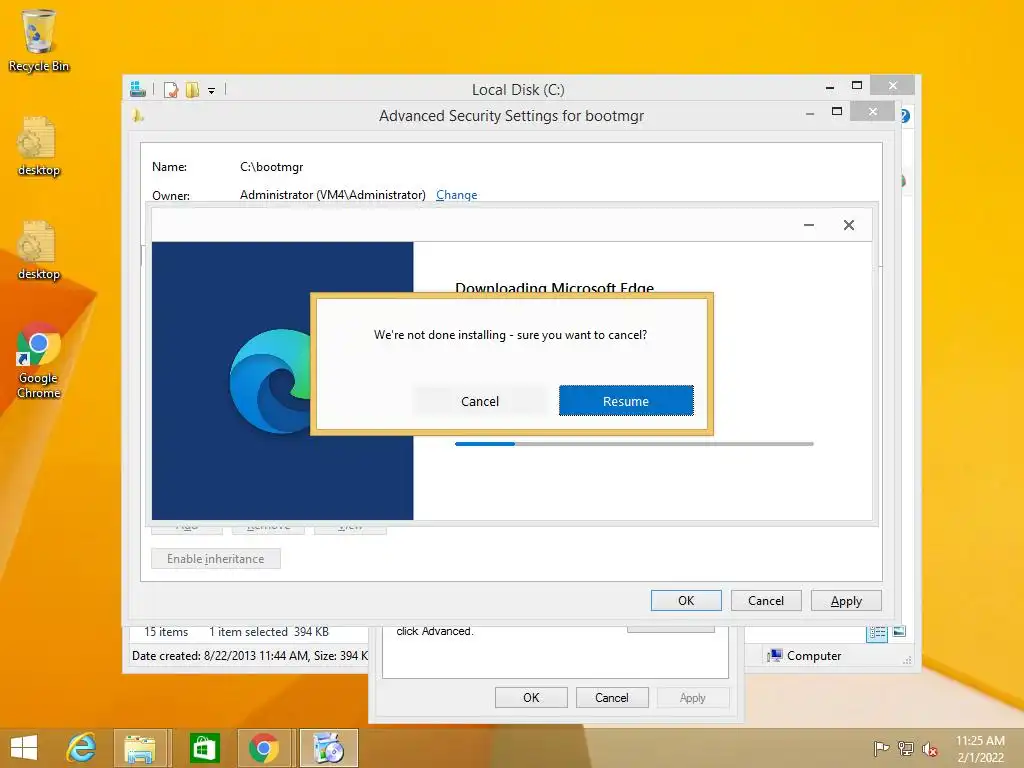Minimize the Edge installer window

(808, 225)
